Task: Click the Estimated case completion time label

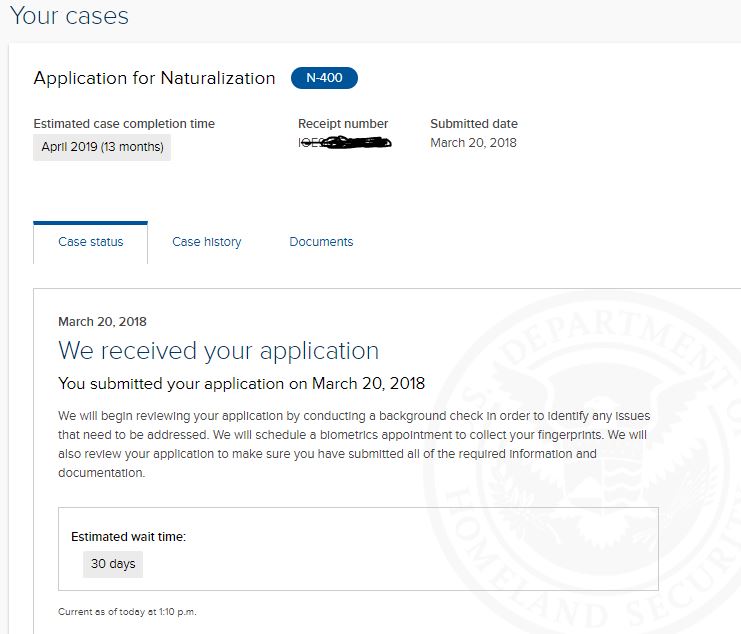Action: [x=124, y=124]
